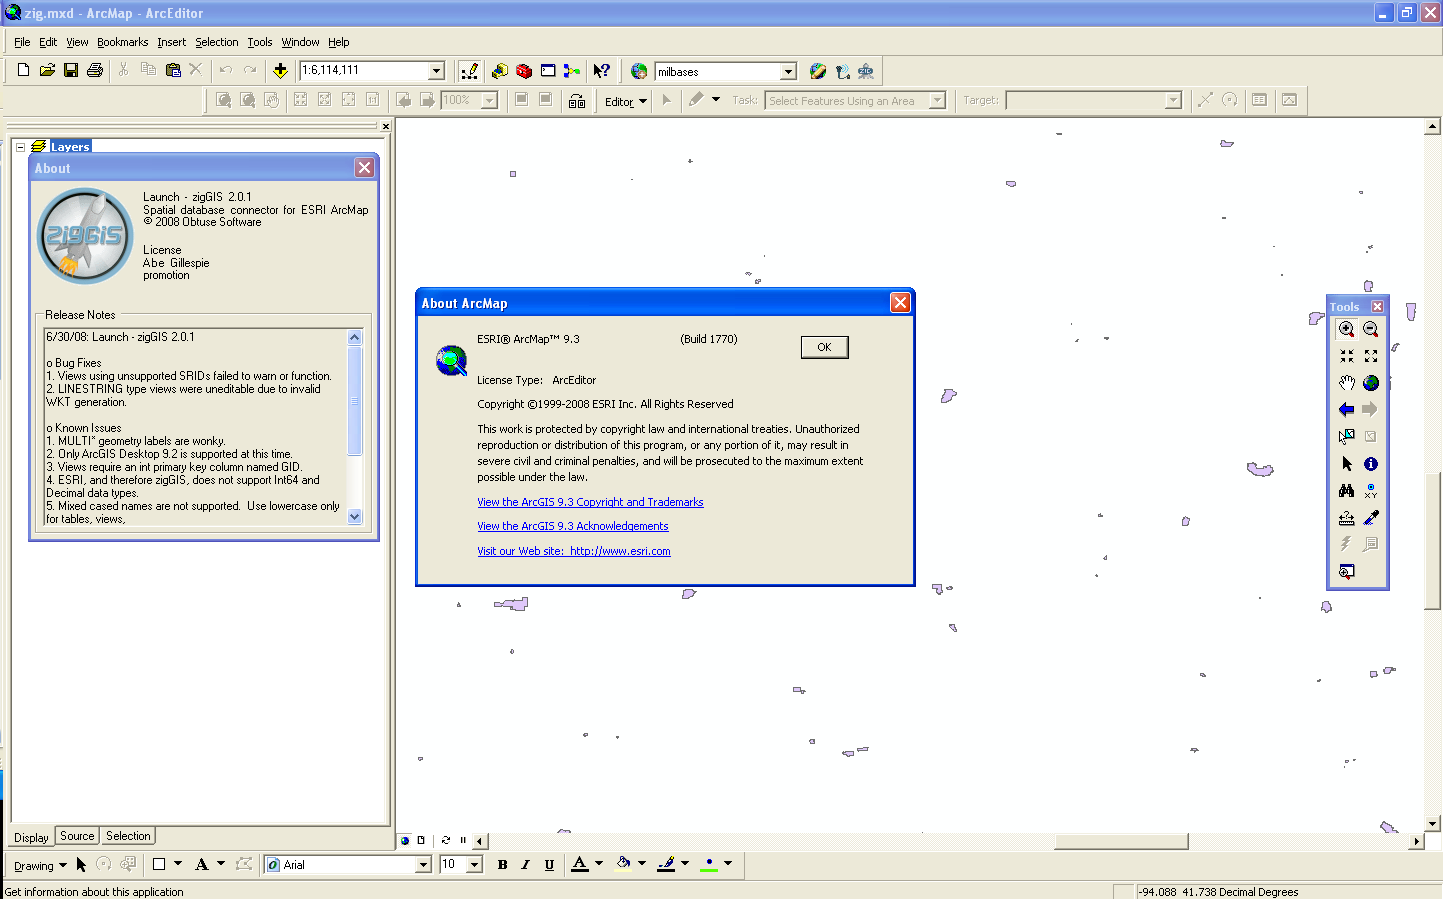Image resolution: width=1443 pixels, height=899 pixels.
Task: Open the Drawing menu dropdown
Action: pos(40,866)
